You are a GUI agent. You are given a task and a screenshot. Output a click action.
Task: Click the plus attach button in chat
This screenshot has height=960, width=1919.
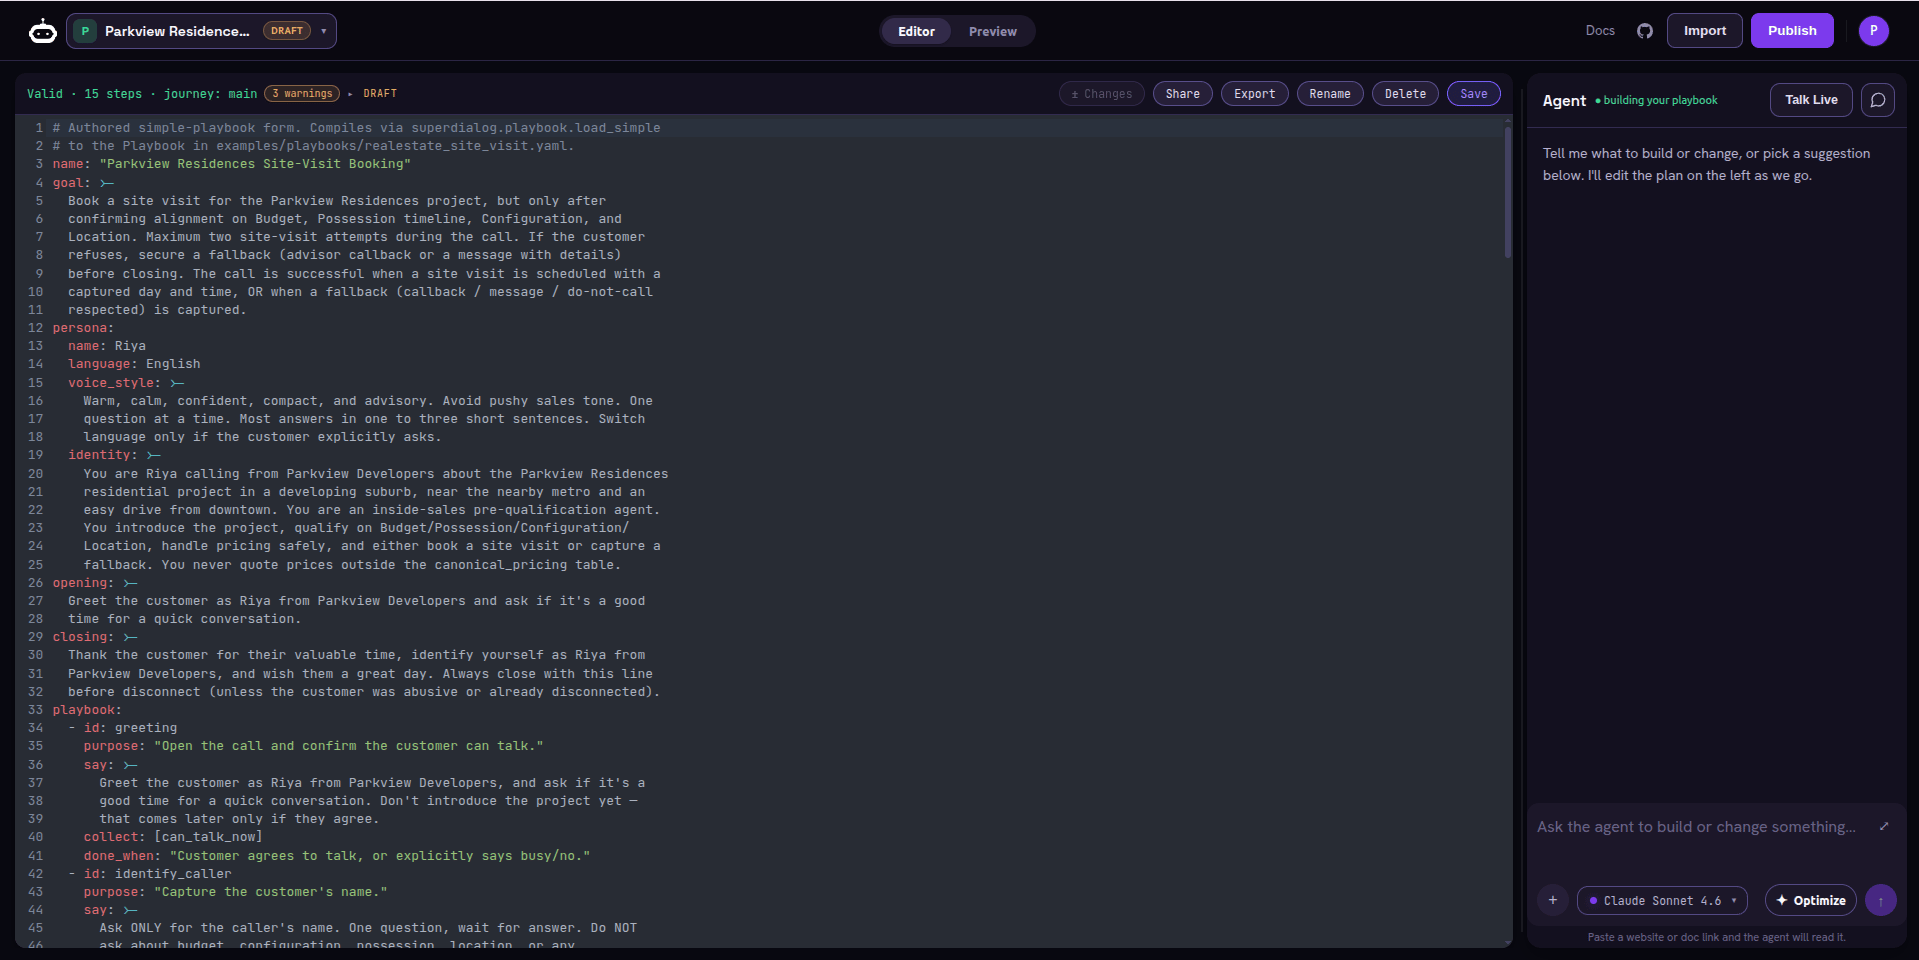click(1553, 900)
